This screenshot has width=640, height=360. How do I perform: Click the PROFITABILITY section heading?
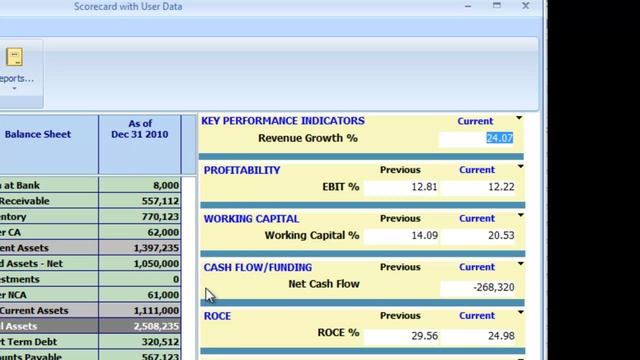242,170
